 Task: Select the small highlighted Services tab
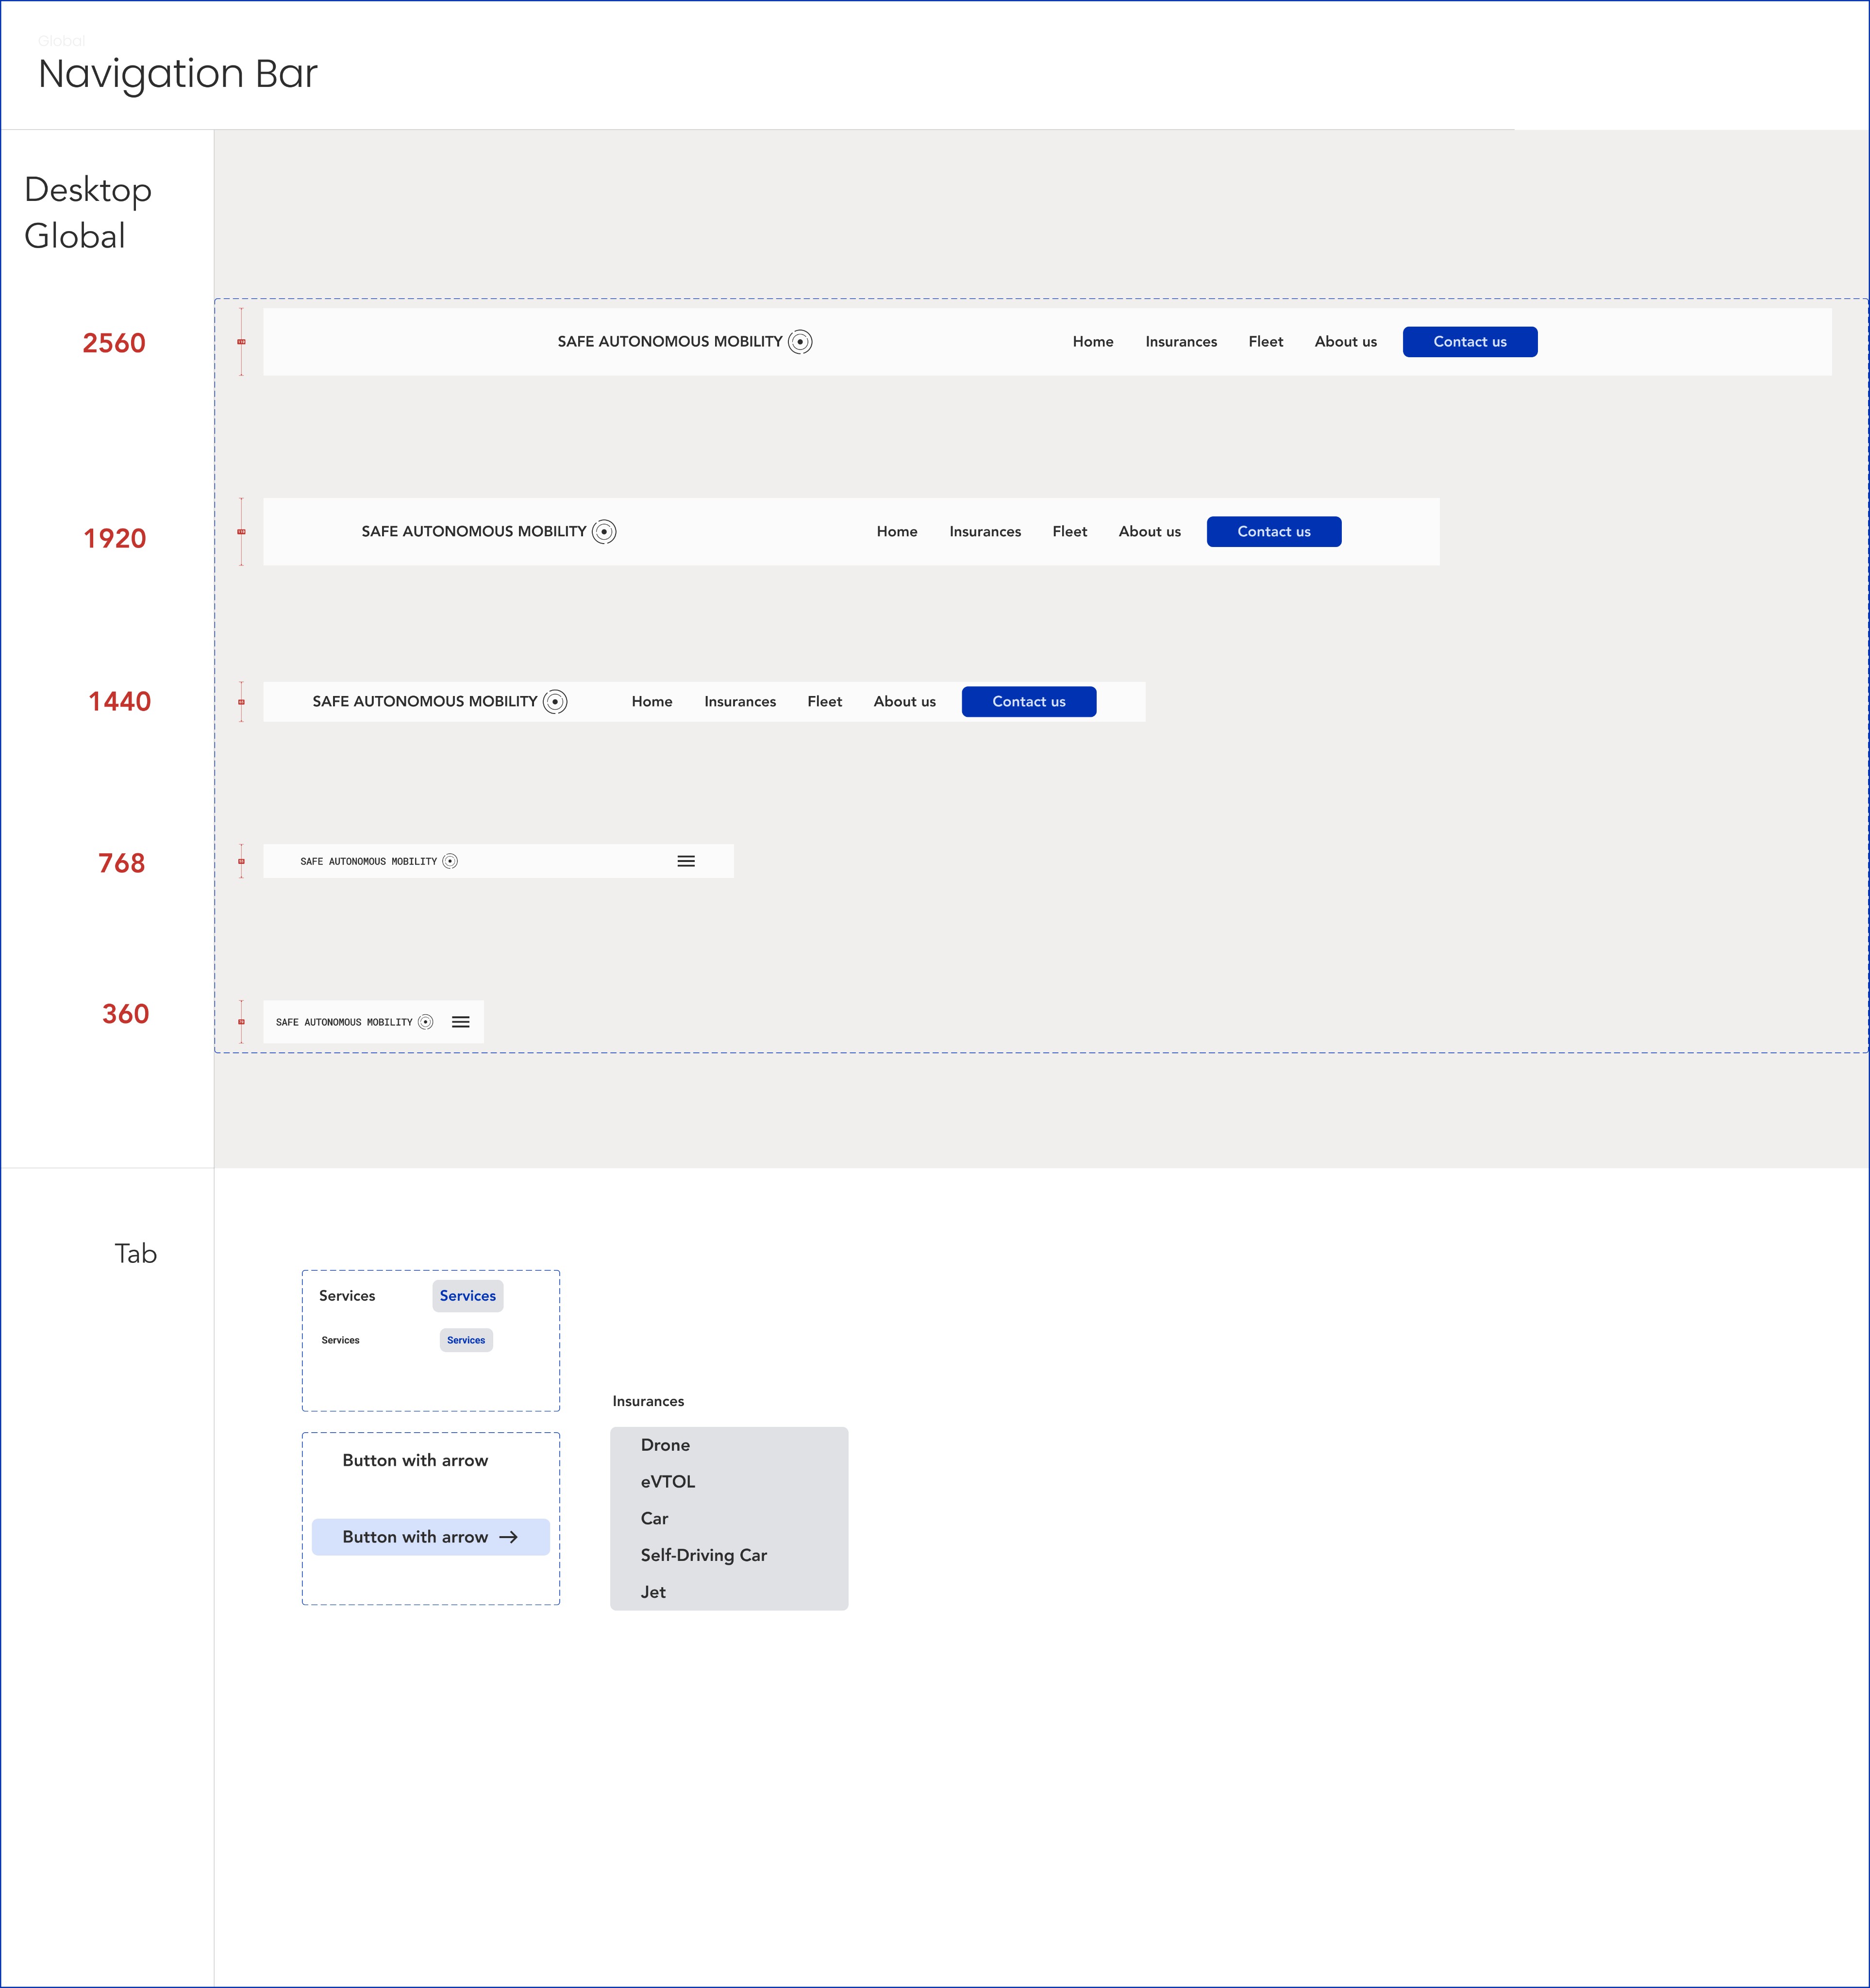[466, 1340]
